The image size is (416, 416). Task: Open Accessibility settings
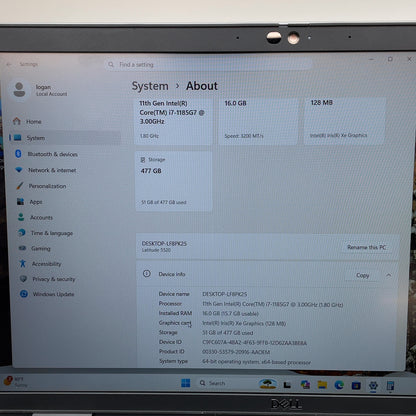41,264
